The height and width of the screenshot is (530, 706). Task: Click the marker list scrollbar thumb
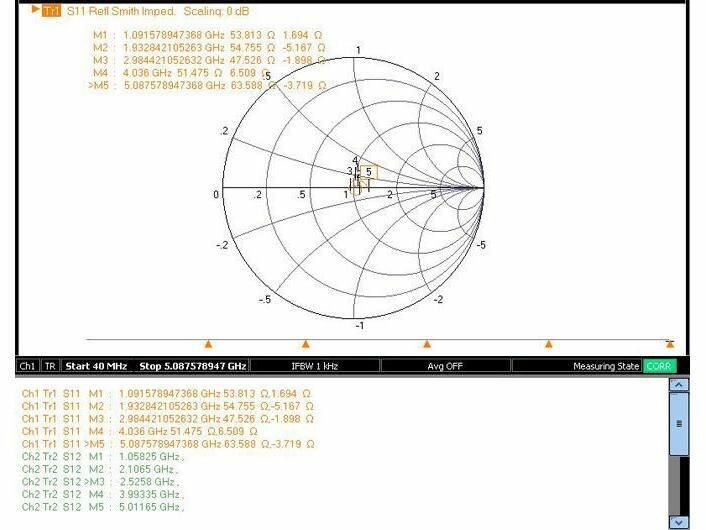(x=679, y=424)
